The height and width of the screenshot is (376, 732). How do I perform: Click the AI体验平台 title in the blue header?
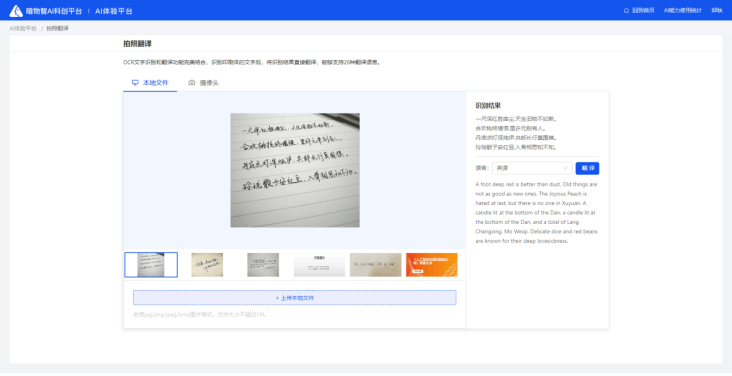(x=113, y=11)
